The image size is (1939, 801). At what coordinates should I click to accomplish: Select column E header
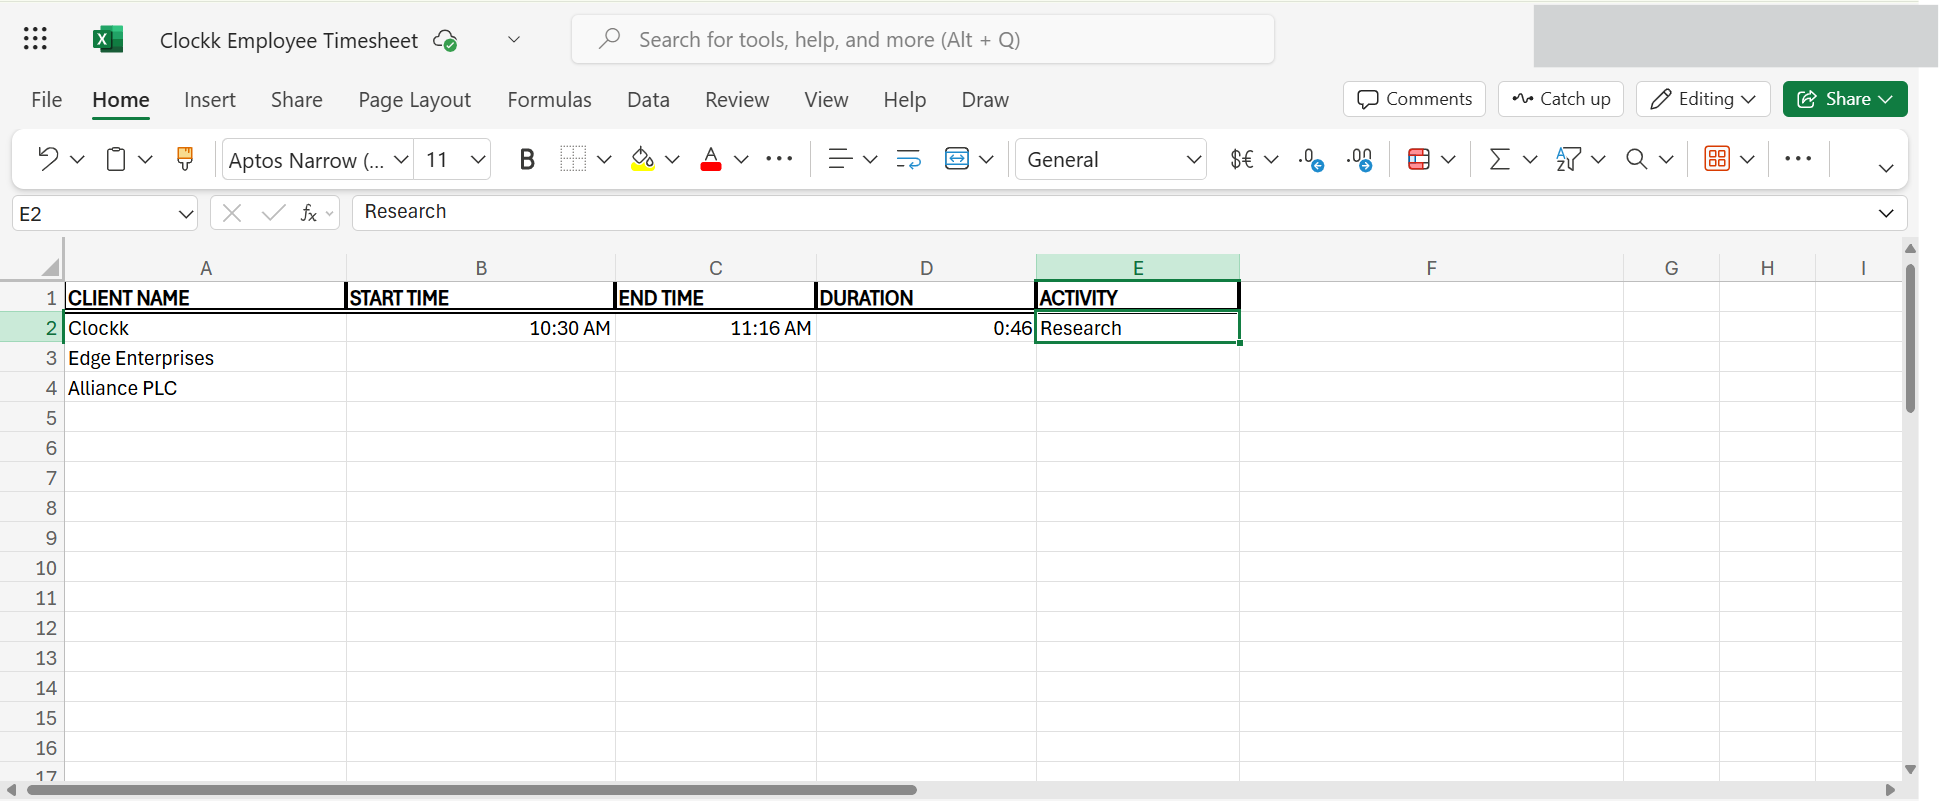[1138, 268]
